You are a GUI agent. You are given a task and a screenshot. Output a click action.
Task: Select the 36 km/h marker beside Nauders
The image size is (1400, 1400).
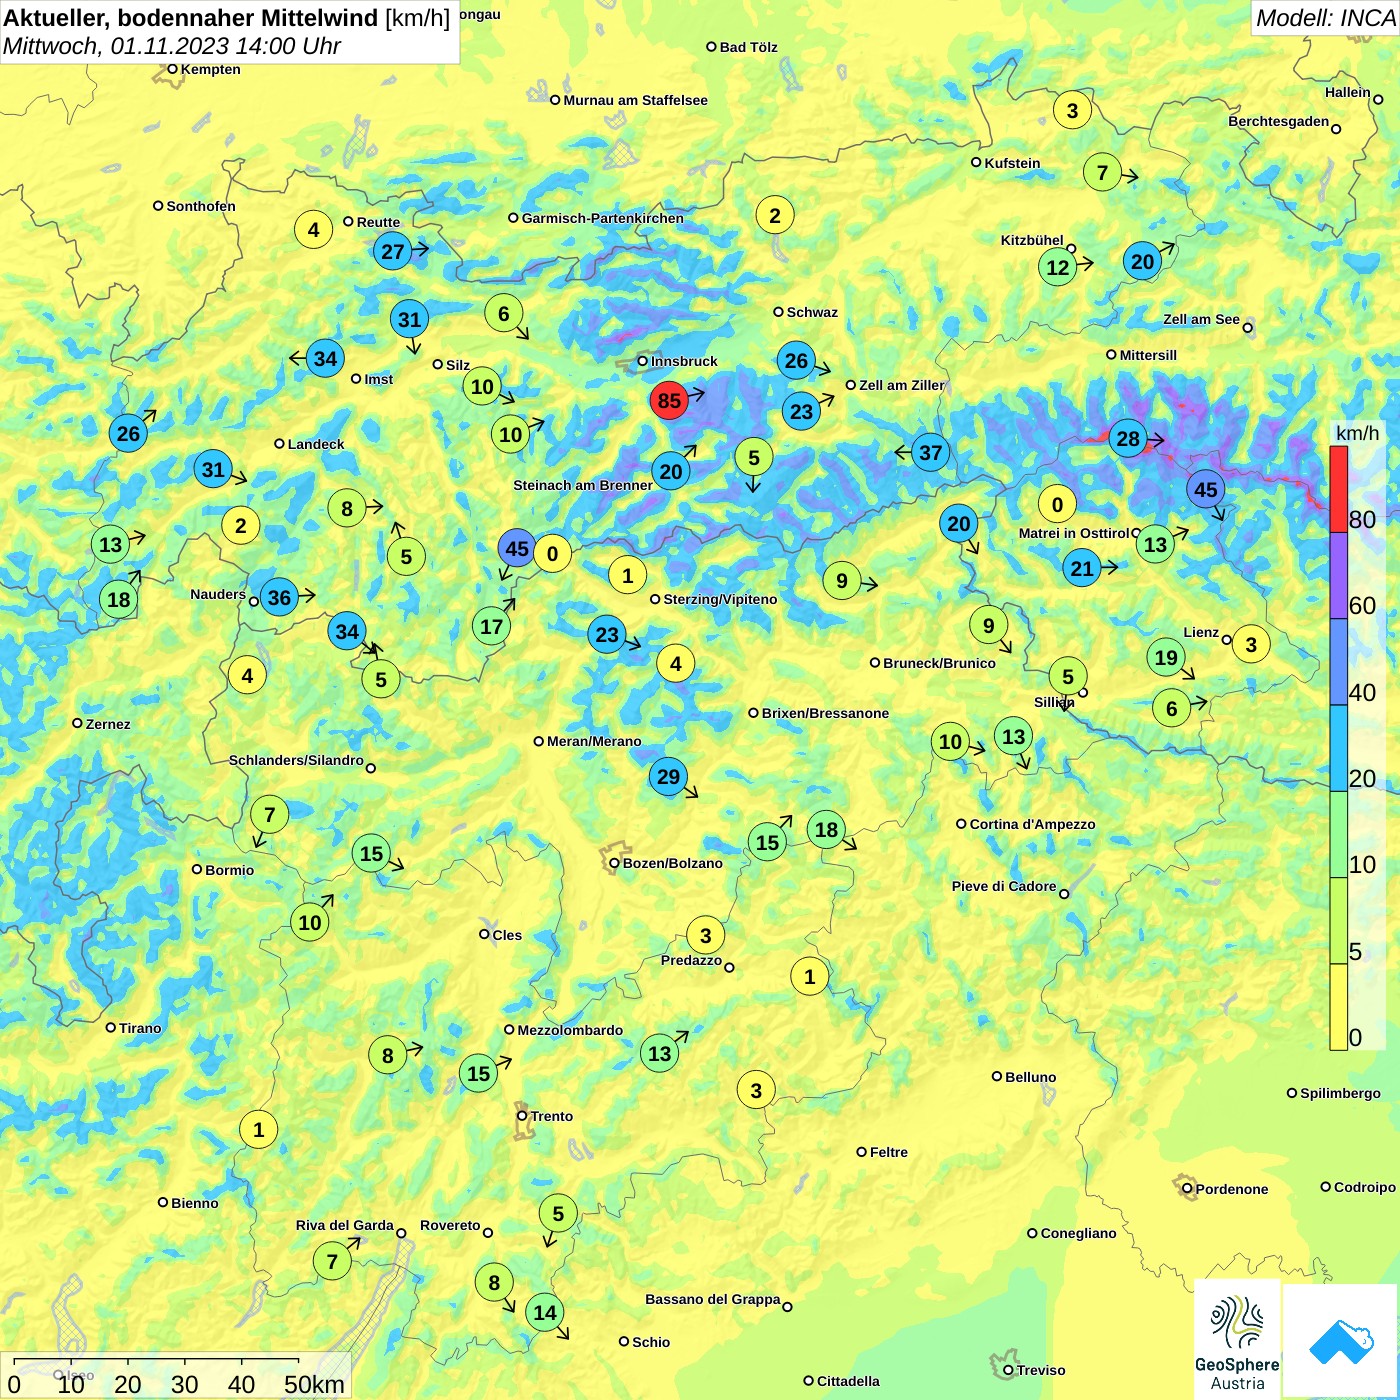[x=279, y=598]
